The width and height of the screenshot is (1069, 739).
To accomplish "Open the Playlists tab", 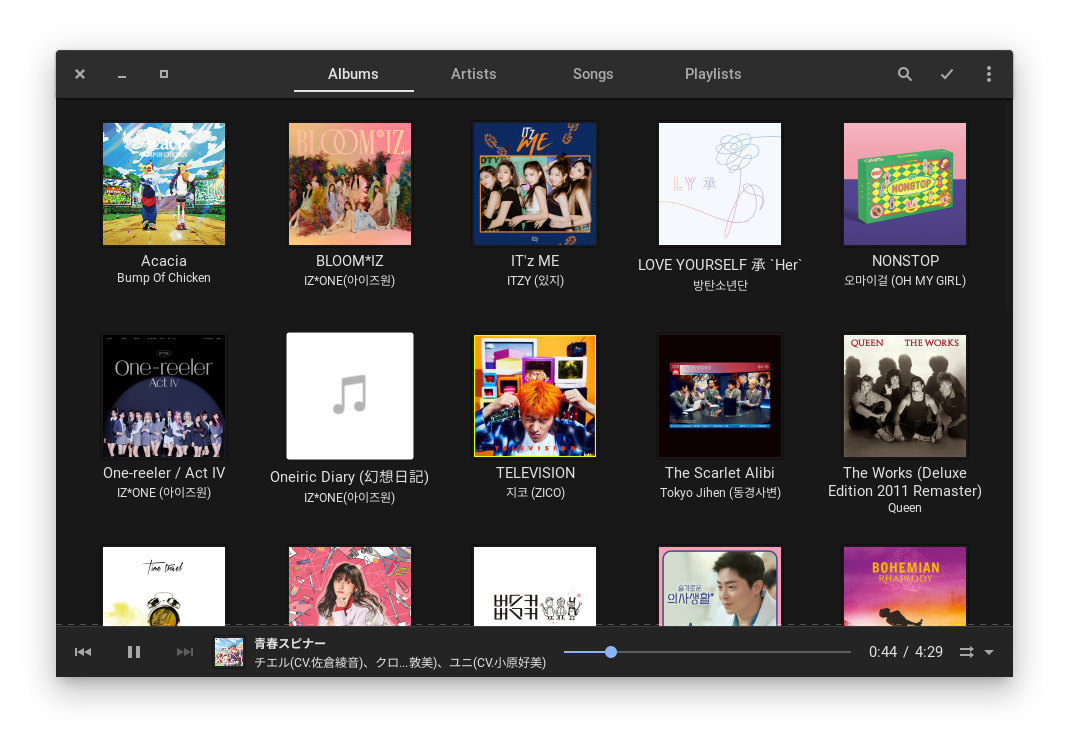I will click(713, 74).
